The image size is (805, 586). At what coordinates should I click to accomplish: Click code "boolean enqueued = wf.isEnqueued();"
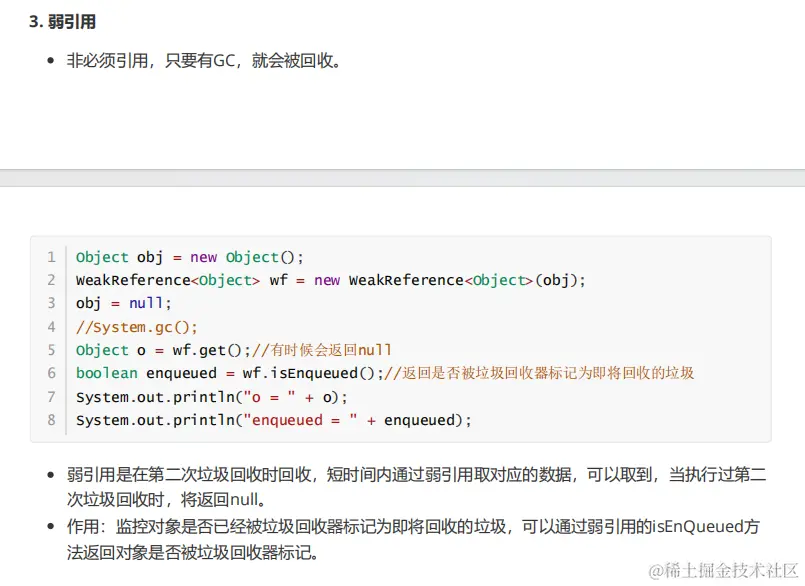(229, 373)
